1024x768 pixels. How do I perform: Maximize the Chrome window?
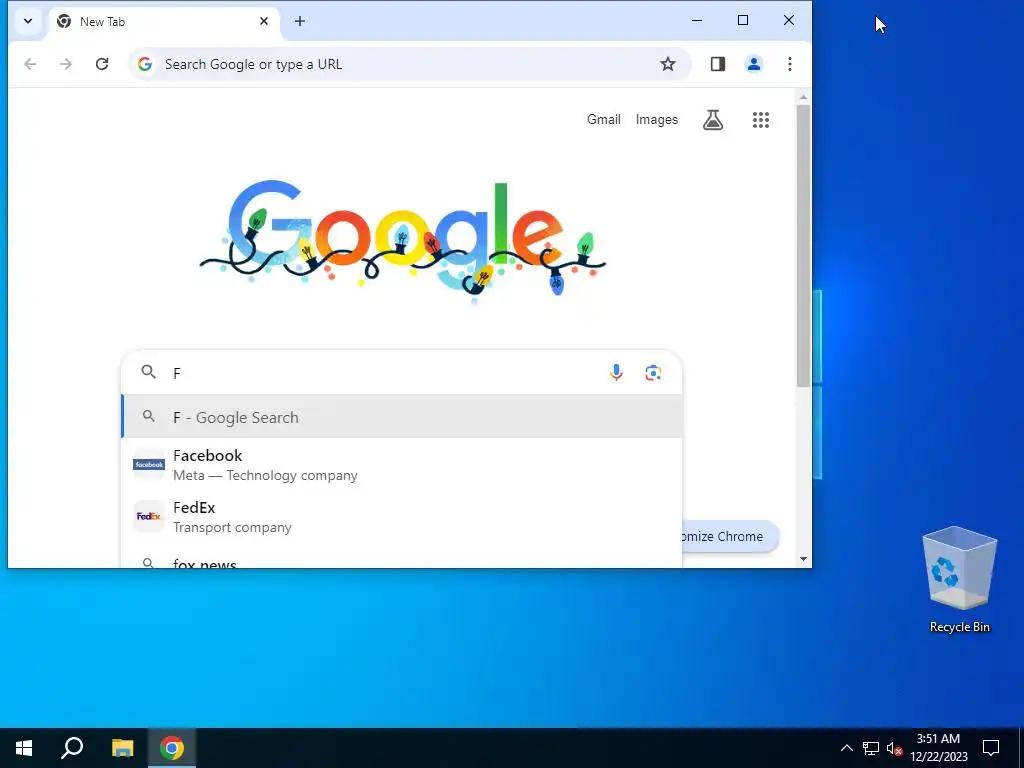pos(743,20)
